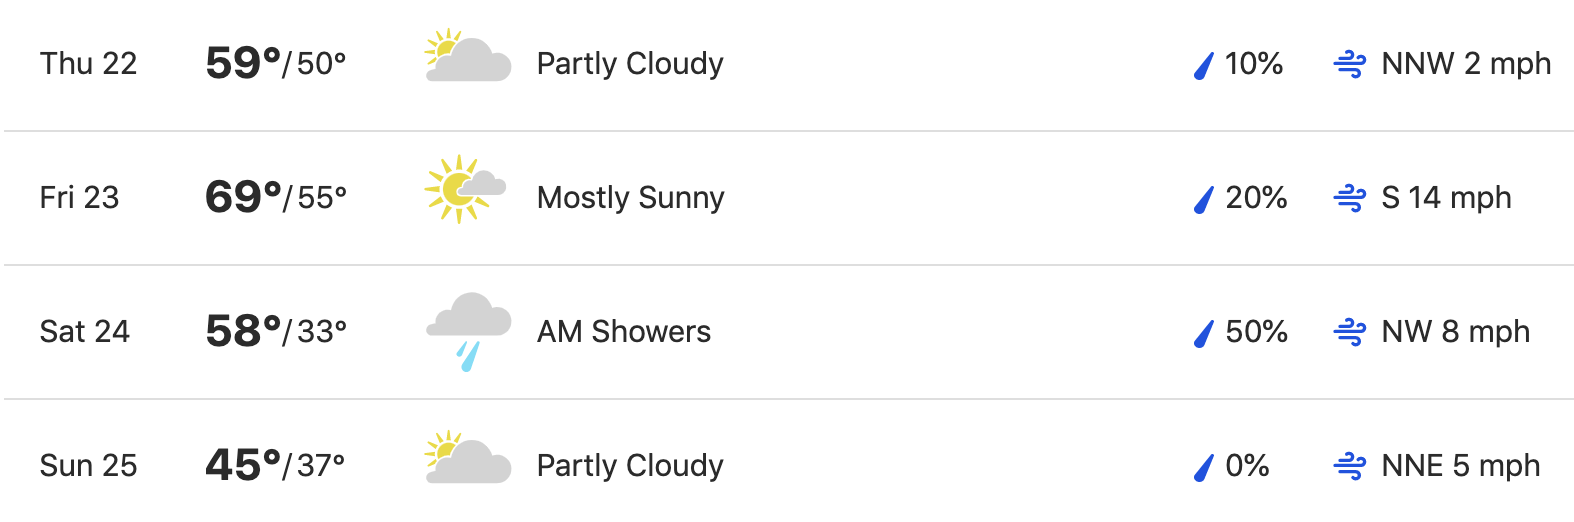The image size is (1574, 522).
Task: Click the raindrop icon next to 10%
Action: coord(1204,66)
